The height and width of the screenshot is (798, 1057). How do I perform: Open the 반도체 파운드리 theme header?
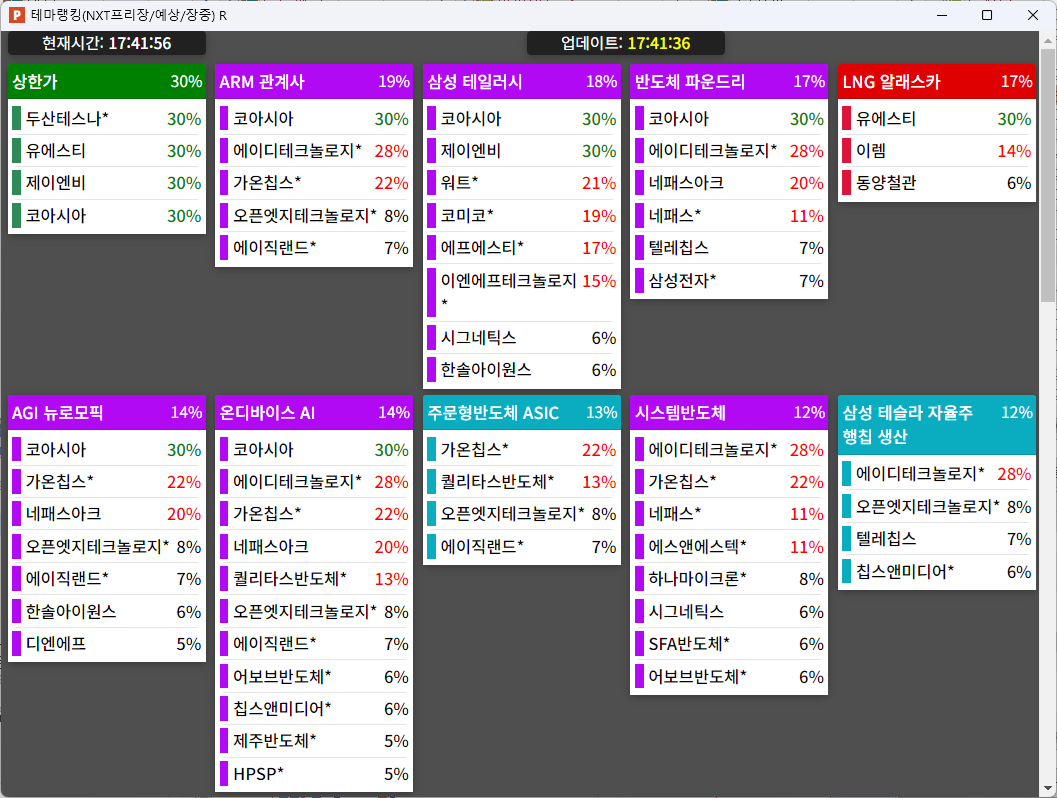(729, 82)
